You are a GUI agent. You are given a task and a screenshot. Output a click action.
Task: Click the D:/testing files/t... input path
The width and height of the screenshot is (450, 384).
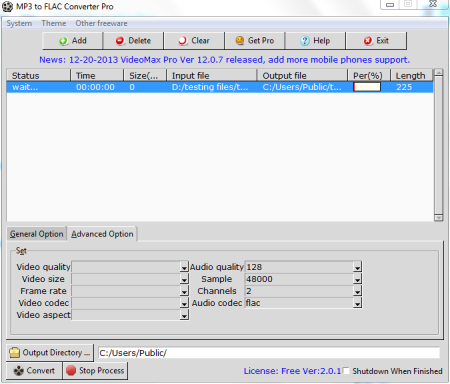coord(210,87)
